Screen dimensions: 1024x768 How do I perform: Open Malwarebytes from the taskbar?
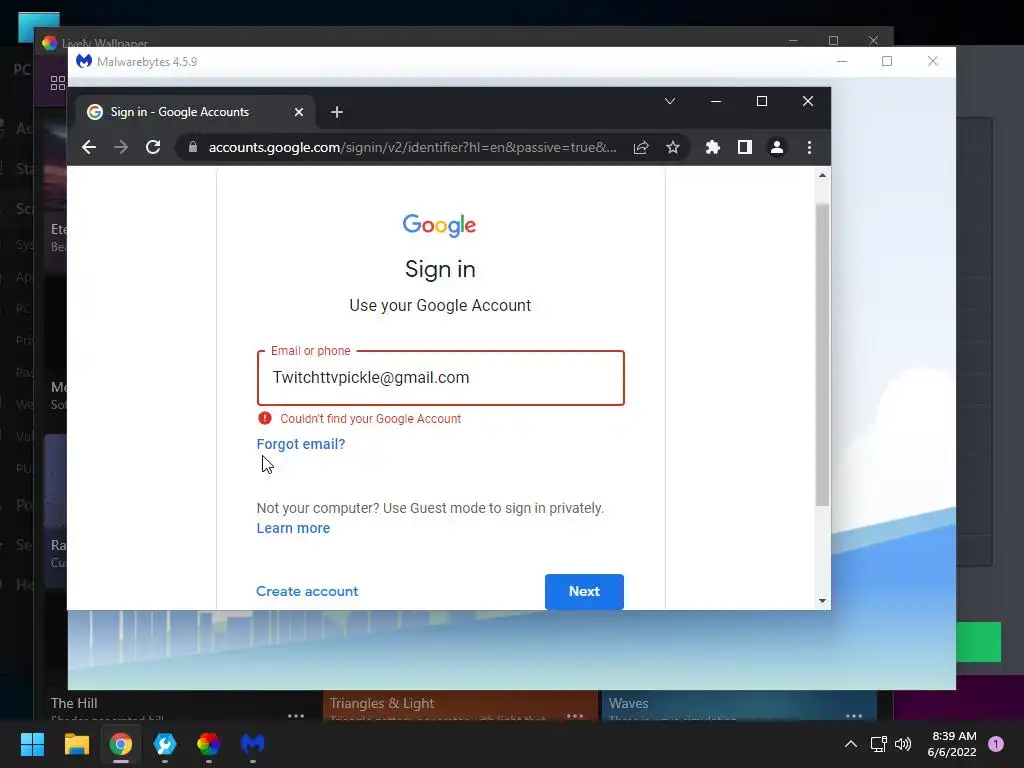click(x=253, y=744)
